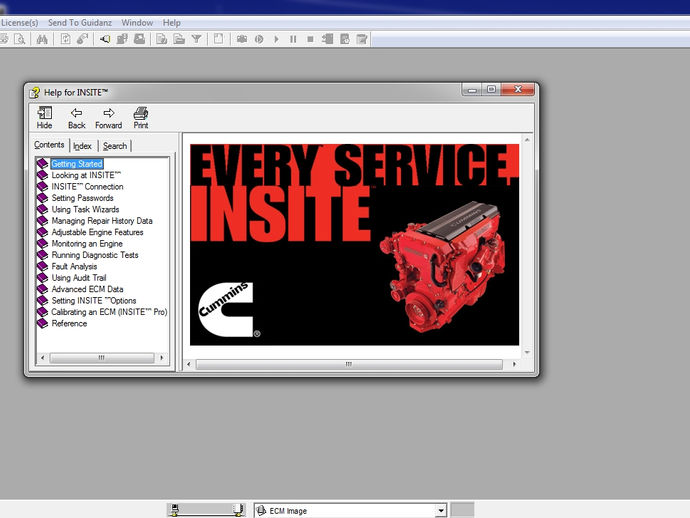The height and width of the screenshot is (518, 690).
Task: Open the Window menu
Action: tap(137, 22)
